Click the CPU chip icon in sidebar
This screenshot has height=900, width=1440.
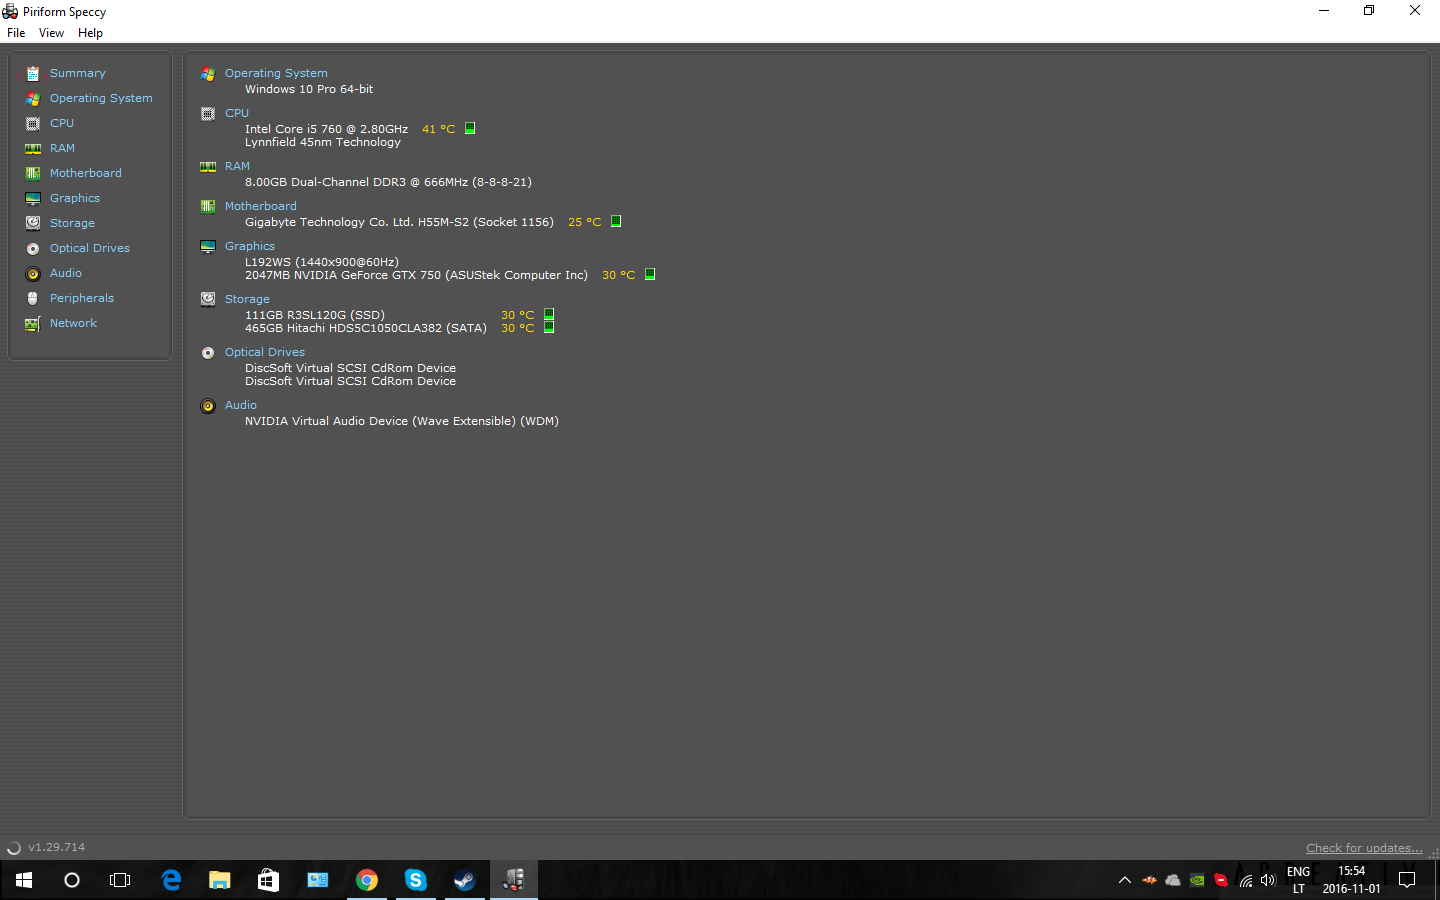[33, 123]
